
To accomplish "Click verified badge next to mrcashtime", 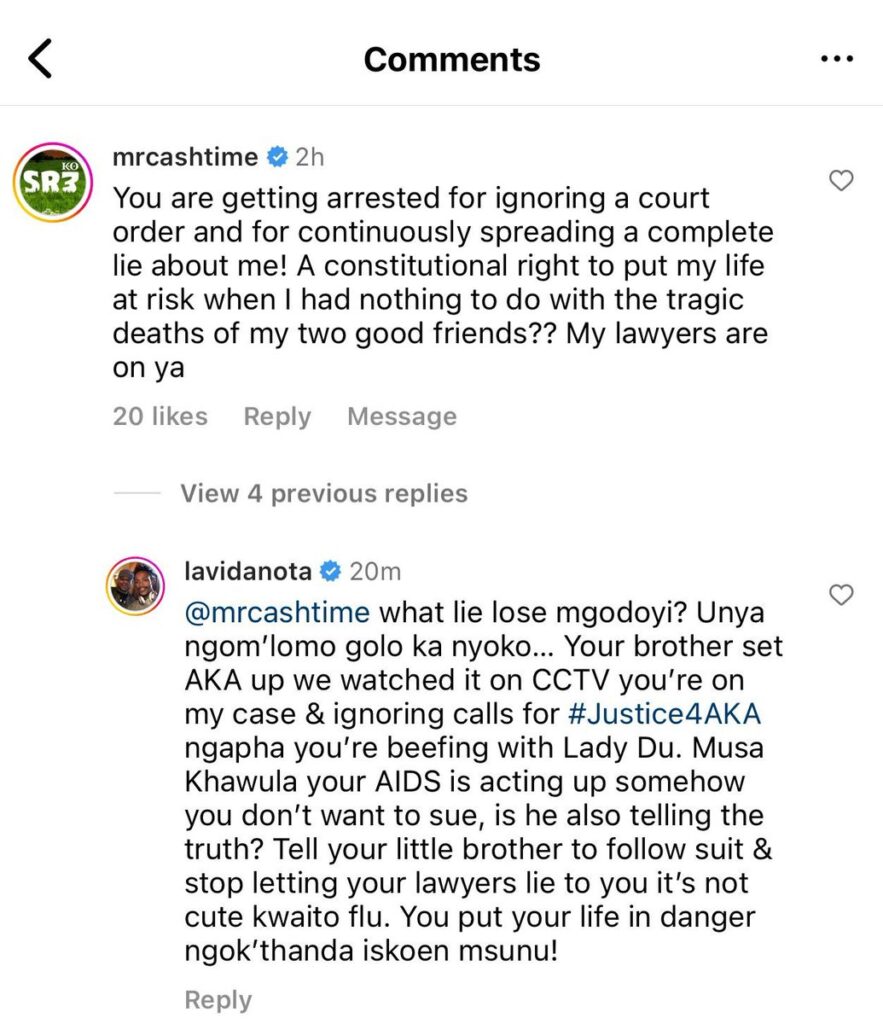I will pyautogui.click(x=277, y=157).
